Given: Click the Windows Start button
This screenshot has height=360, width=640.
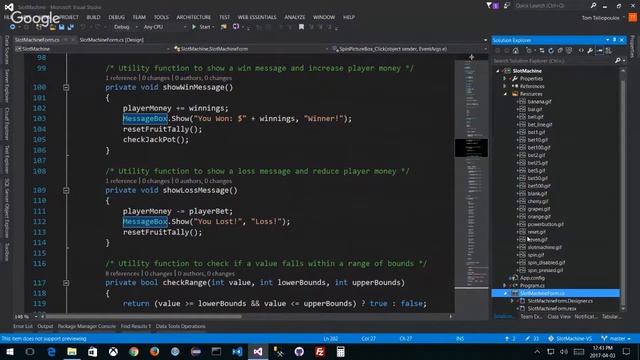Looking at the screenshot, I should click(10, 351).
